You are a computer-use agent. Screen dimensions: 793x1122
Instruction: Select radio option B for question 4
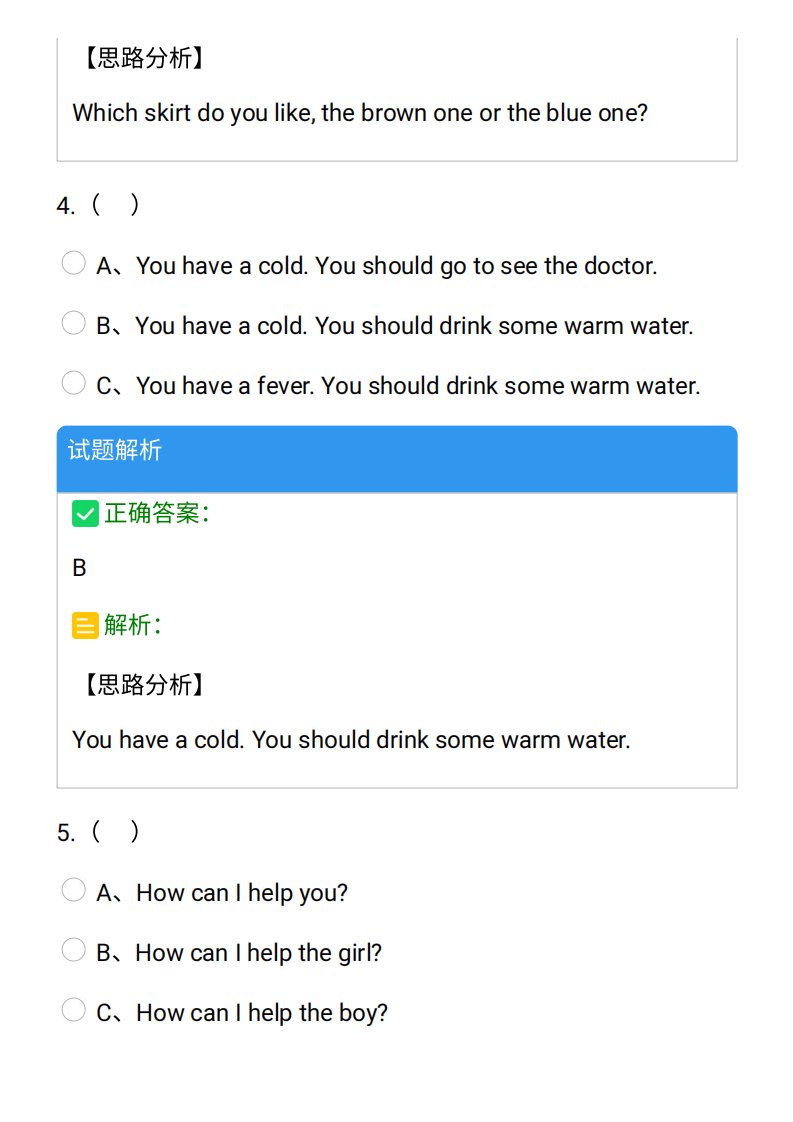coord(73,323)
